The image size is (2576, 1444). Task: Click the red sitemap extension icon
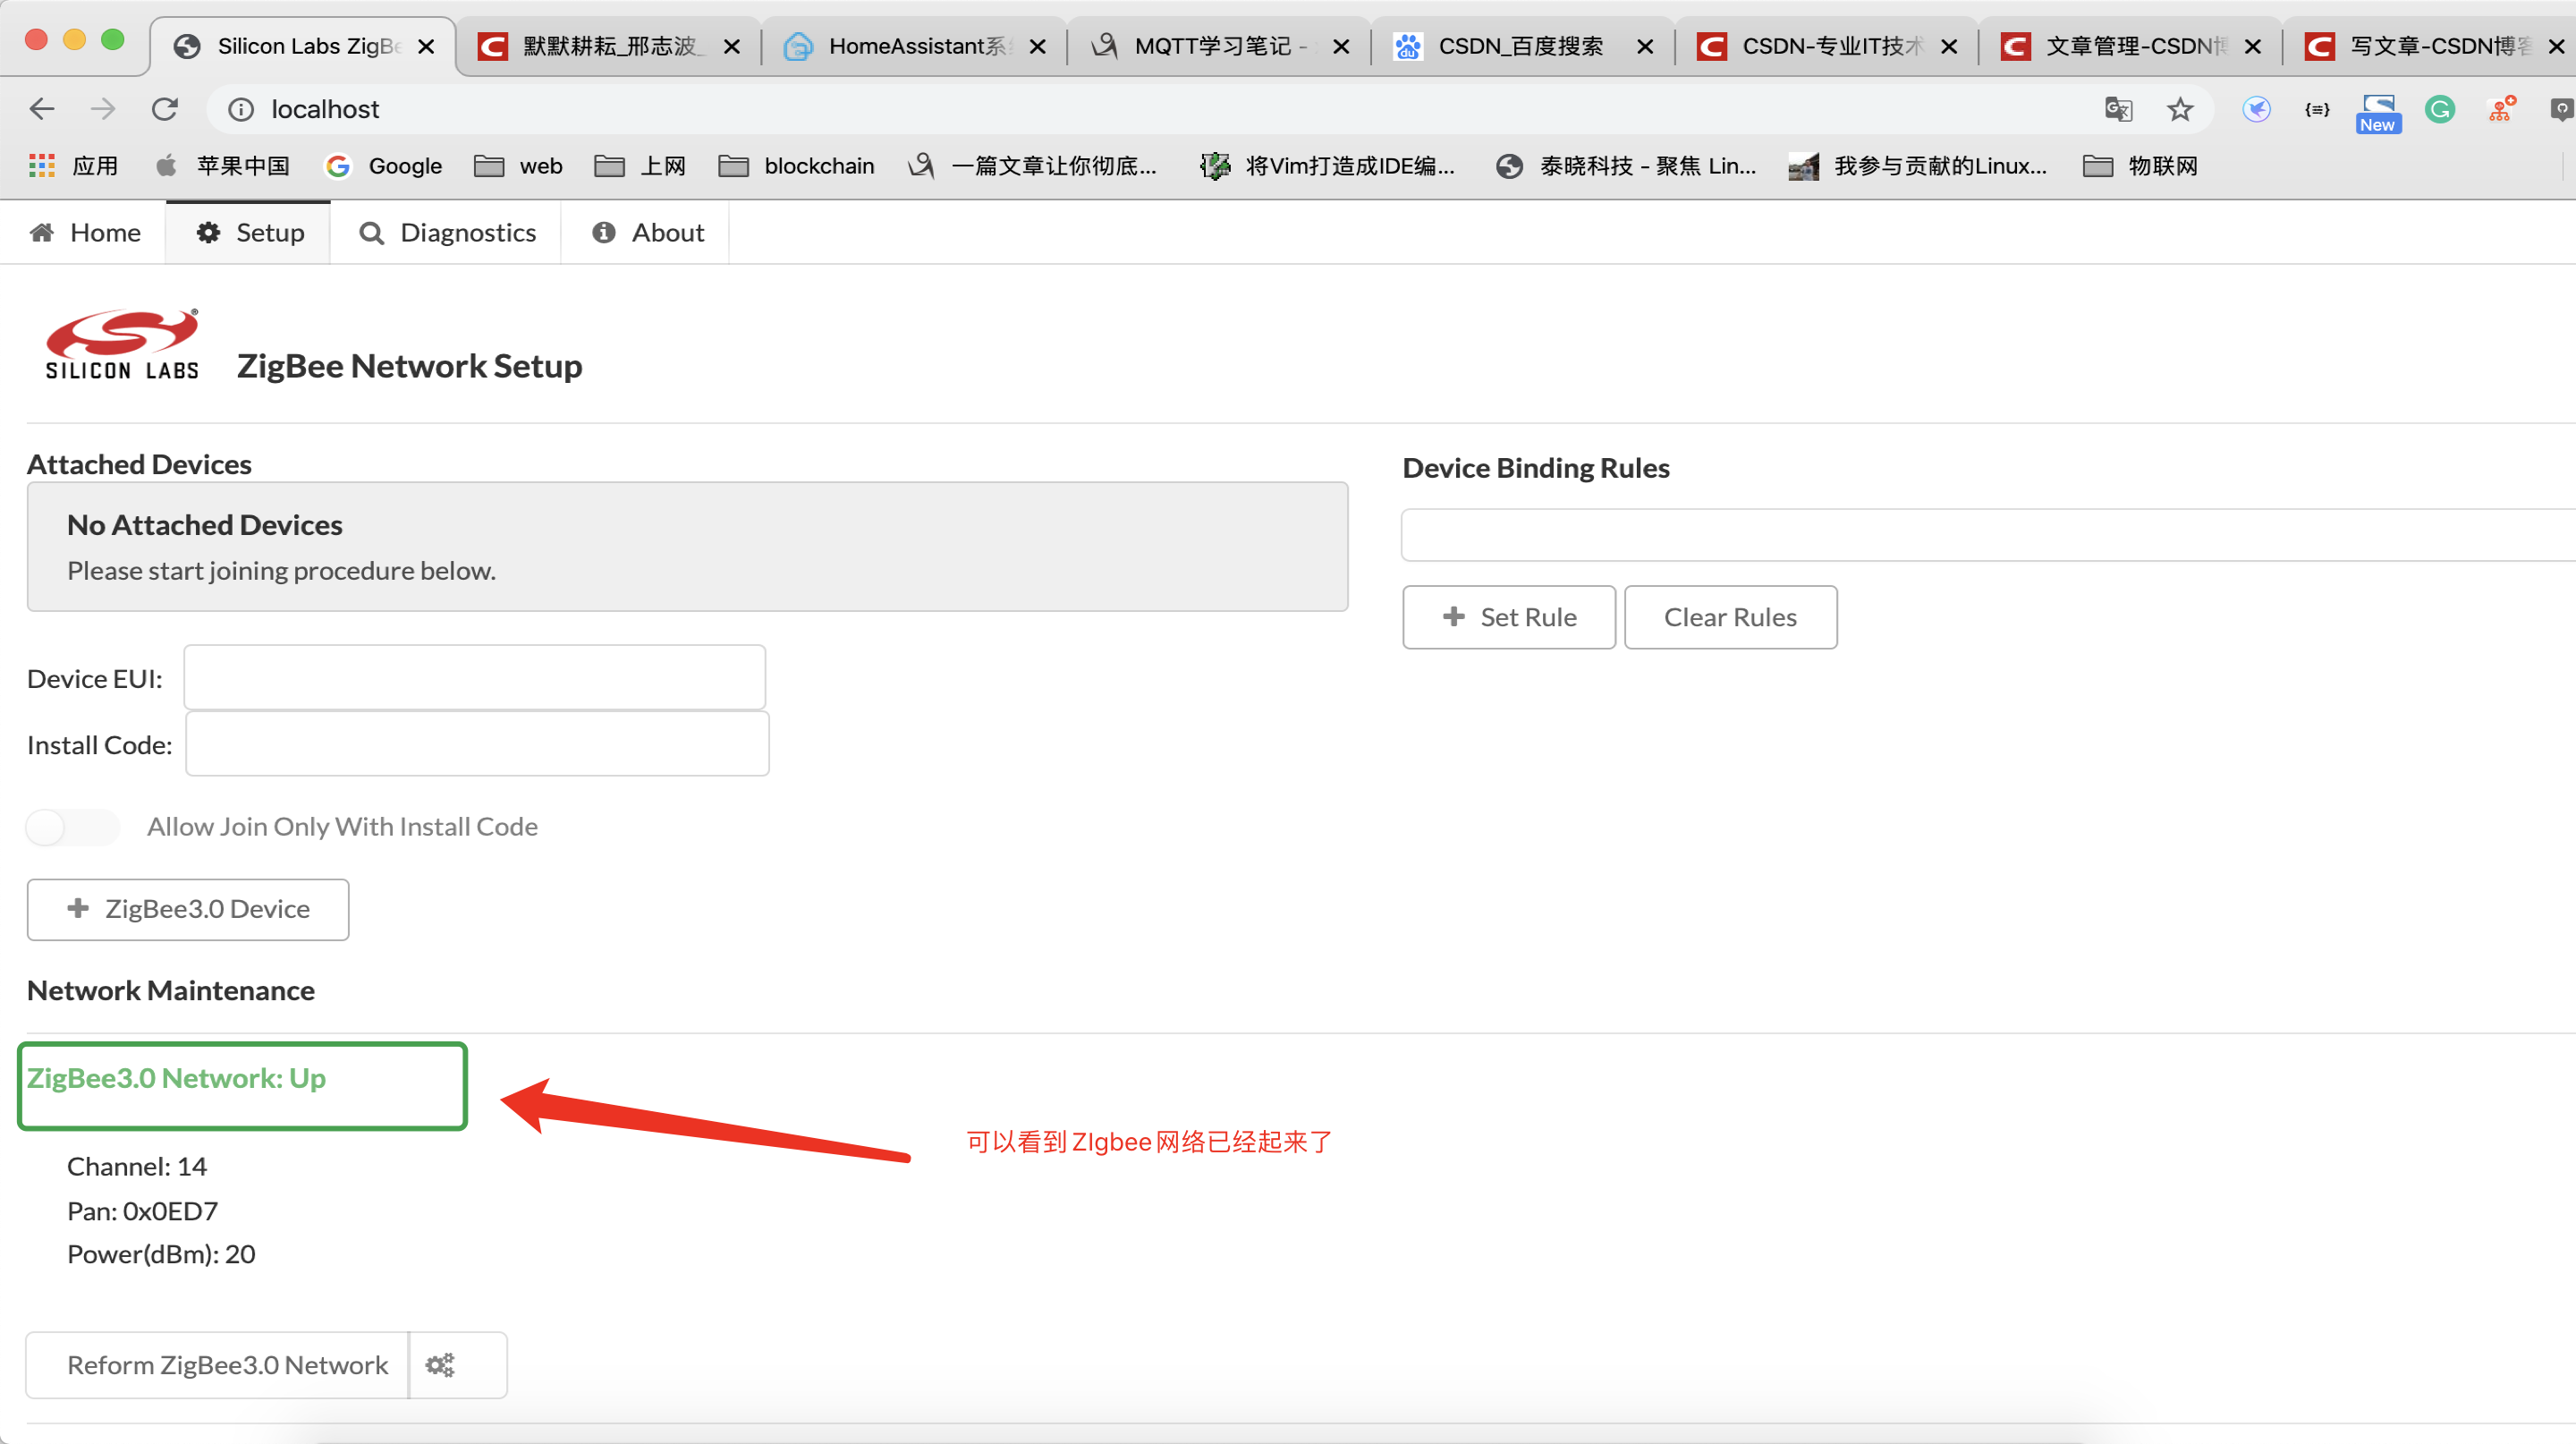(x=2501, y=109)
